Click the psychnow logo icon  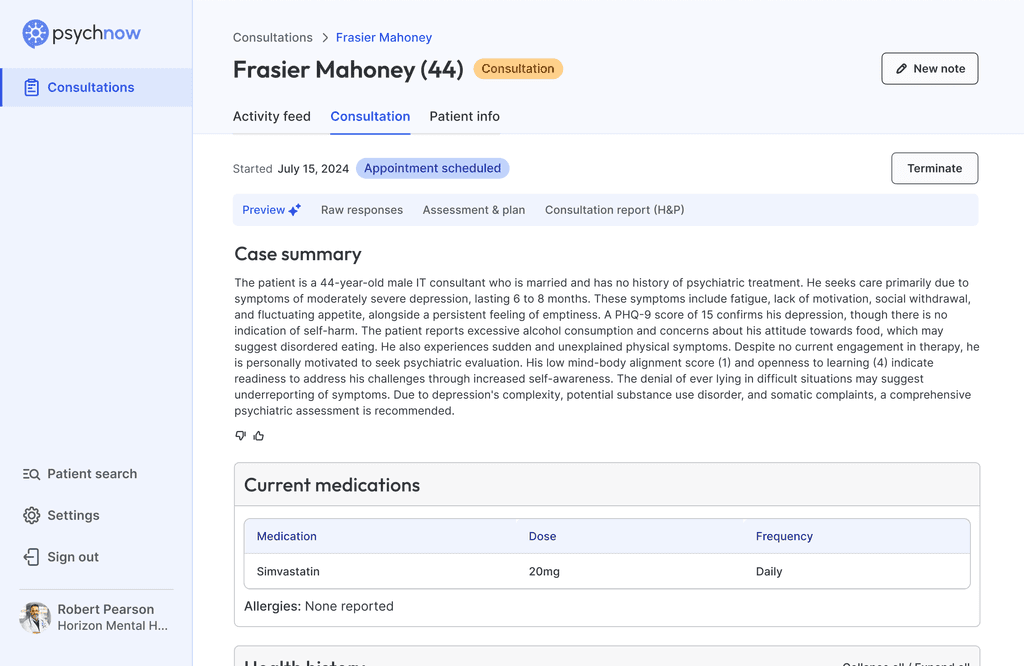coord(35,33)
